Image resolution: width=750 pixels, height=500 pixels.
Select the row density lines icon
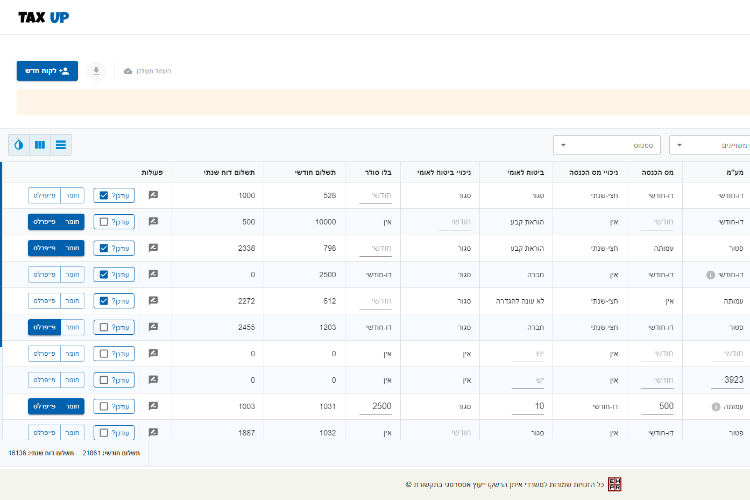[62, 145]
